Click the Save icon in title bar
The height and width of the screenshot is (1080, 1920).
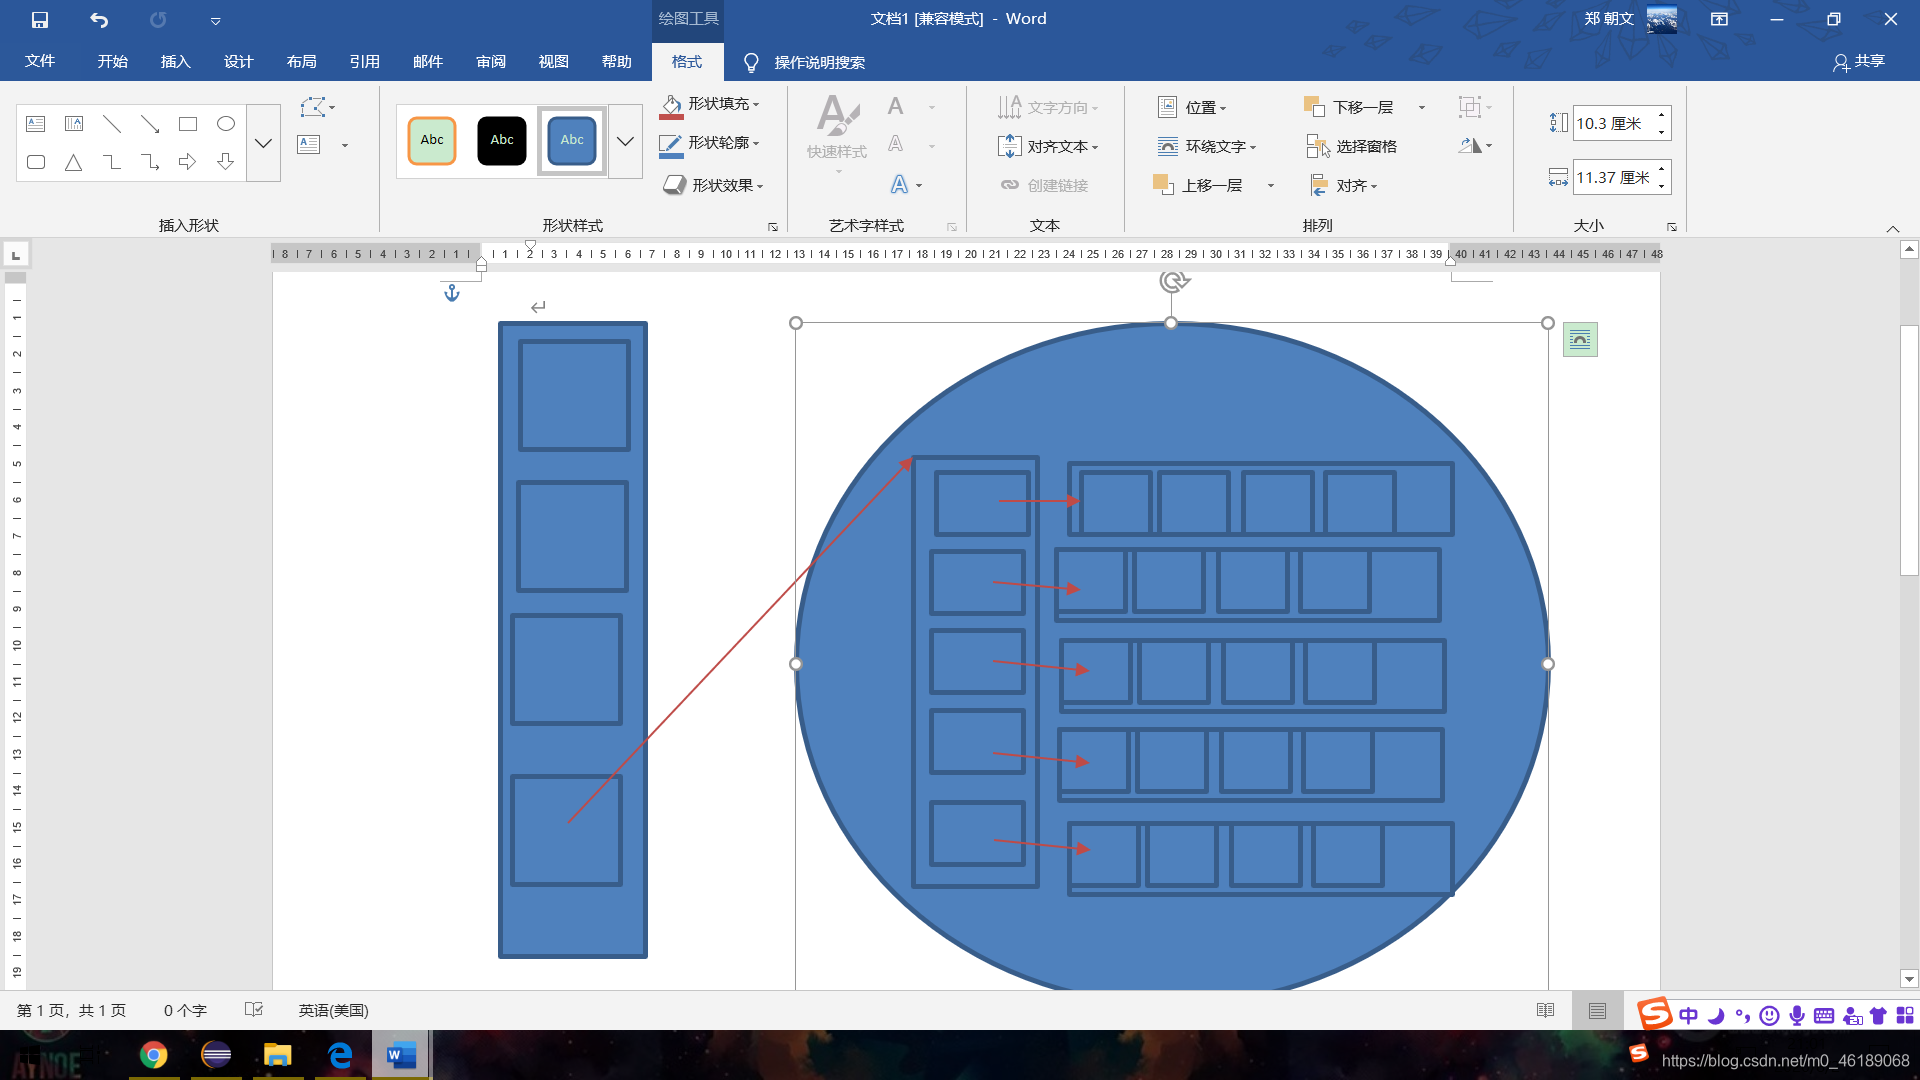pyautogui.click(x=40, y=19)
